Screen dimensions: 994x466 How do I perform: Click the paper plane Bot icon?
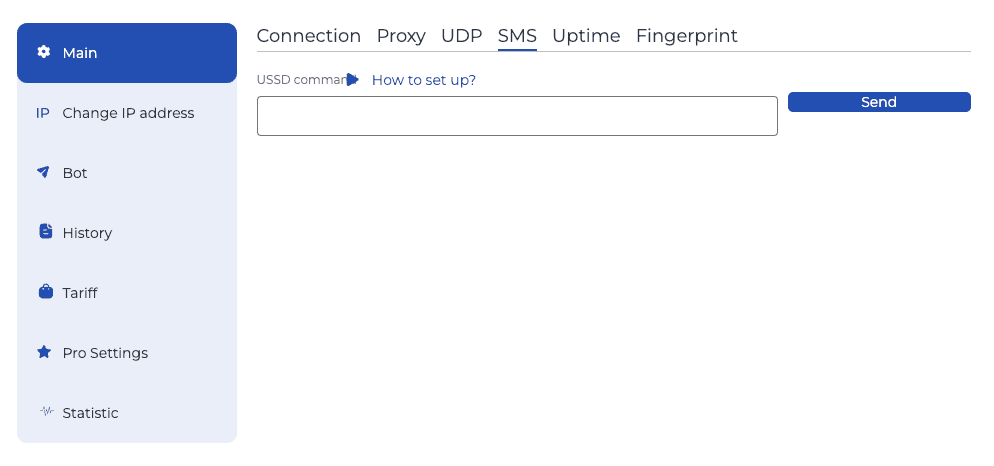[44, 172]
